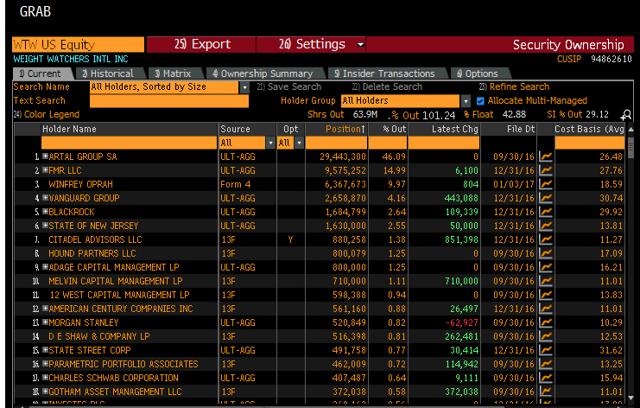
Task: Open chart icon for HOUND PARTNERS LLC row
Action: pos(546,253)
